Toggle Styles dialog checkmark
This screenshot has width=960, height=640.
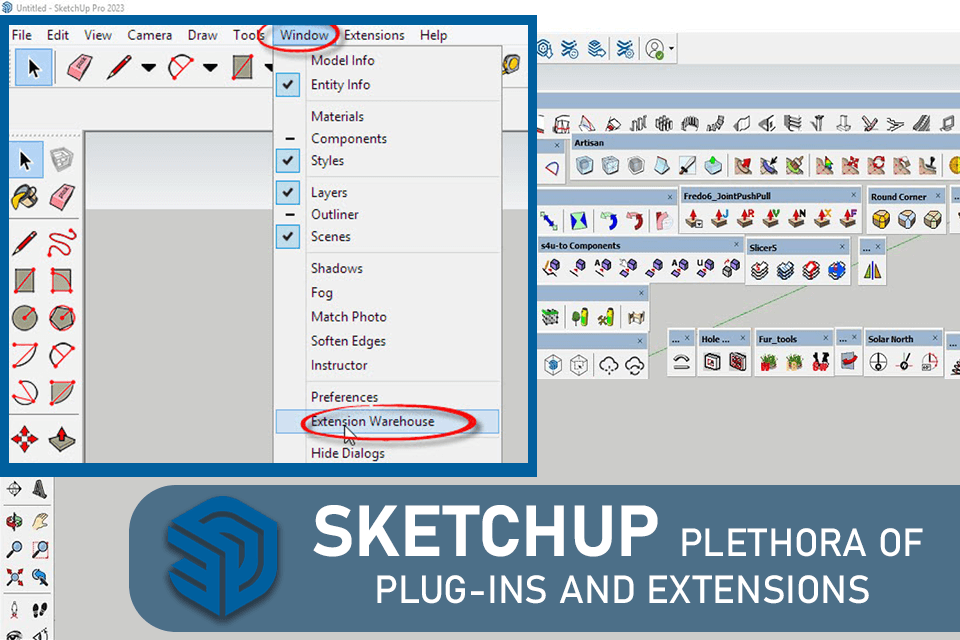click(288, 160)
